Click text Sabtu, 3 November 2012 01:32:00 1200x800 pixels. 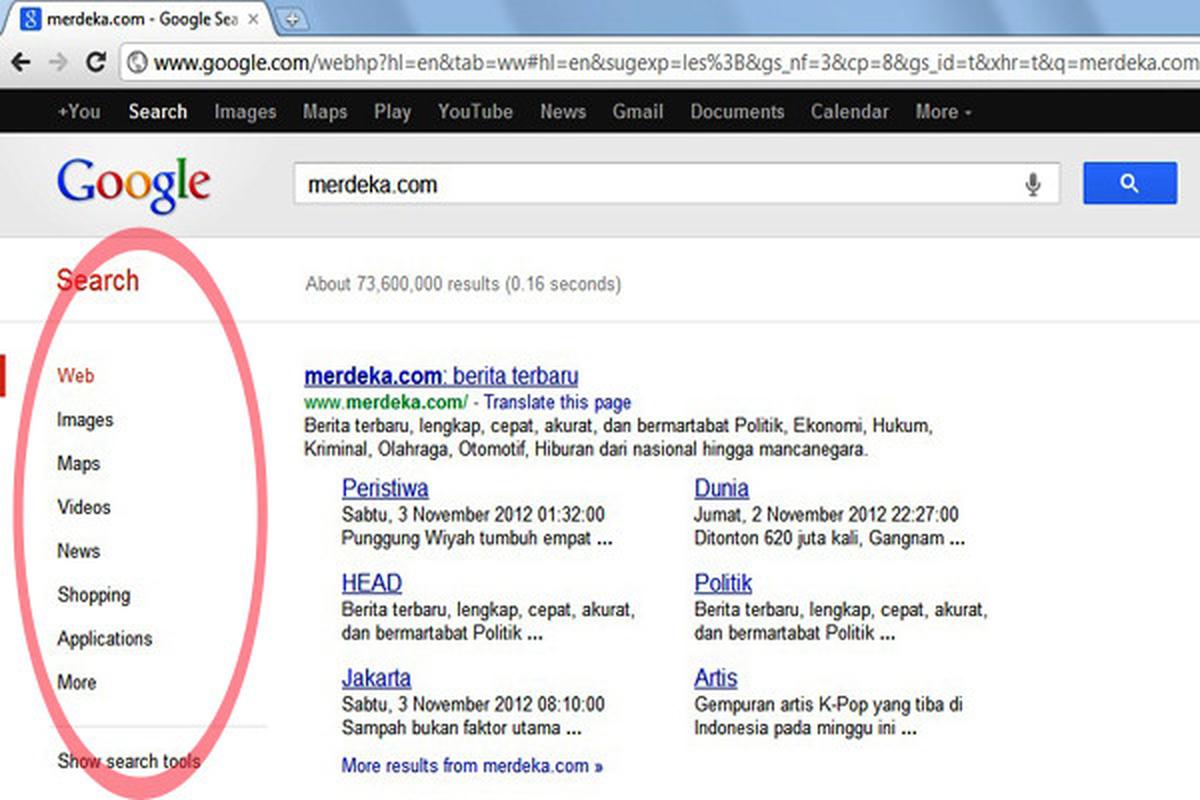(473, 515)
